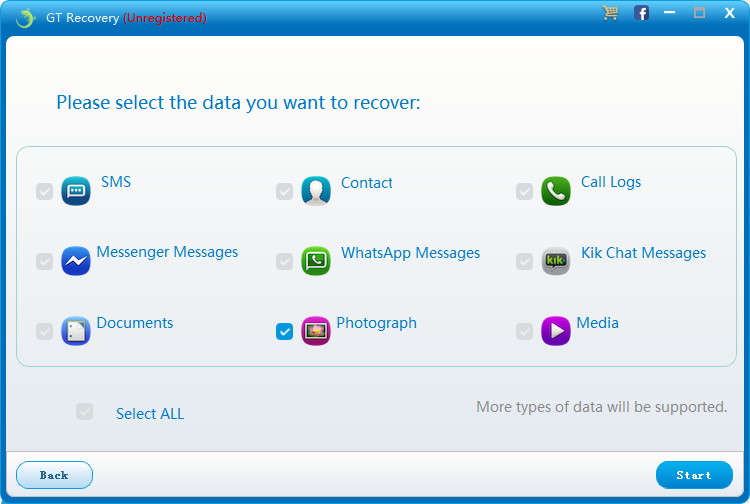Screen dimensions: 750x504
Task: Click the Kik Chat Messages label
Action: (x=643, y=253)
